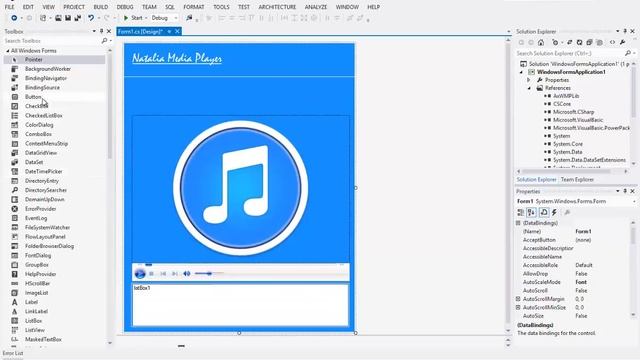Open the BUILD menu
The image size is (640, 360).
click(101, 7)
